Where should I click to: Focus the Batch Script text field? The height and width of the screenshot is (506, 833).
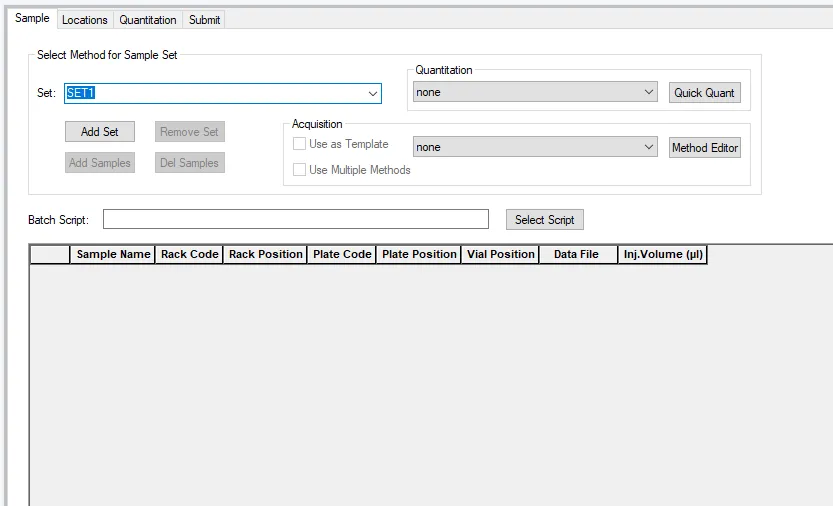[x=296, y=219]
